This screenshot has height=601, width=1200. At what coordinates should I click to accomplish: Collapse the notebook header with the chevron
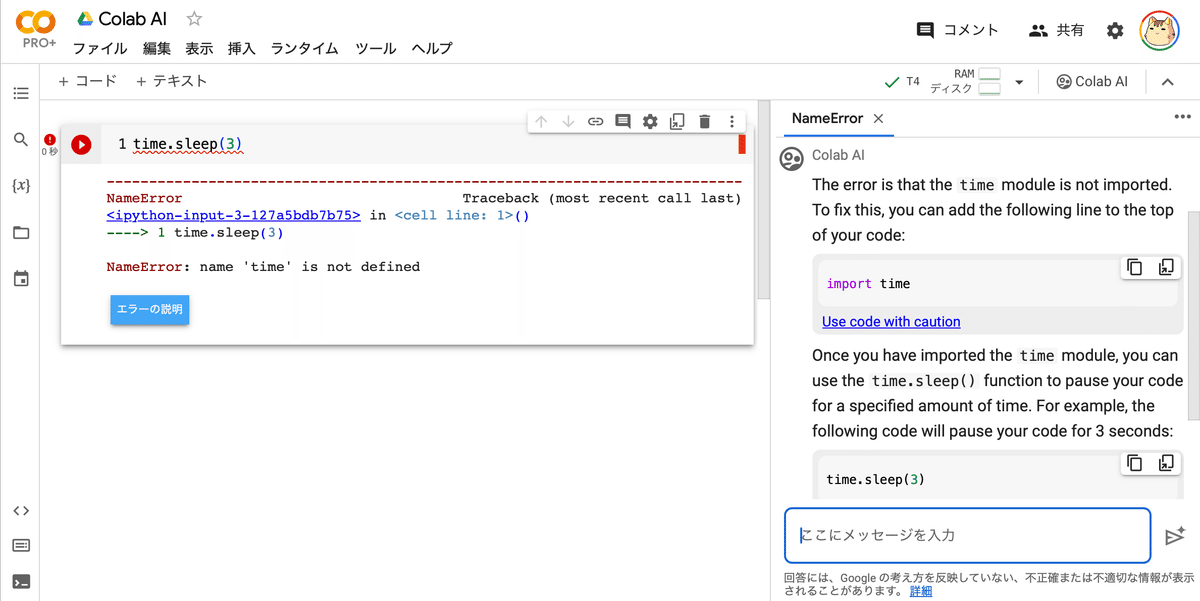click(x=1168, y=81)
